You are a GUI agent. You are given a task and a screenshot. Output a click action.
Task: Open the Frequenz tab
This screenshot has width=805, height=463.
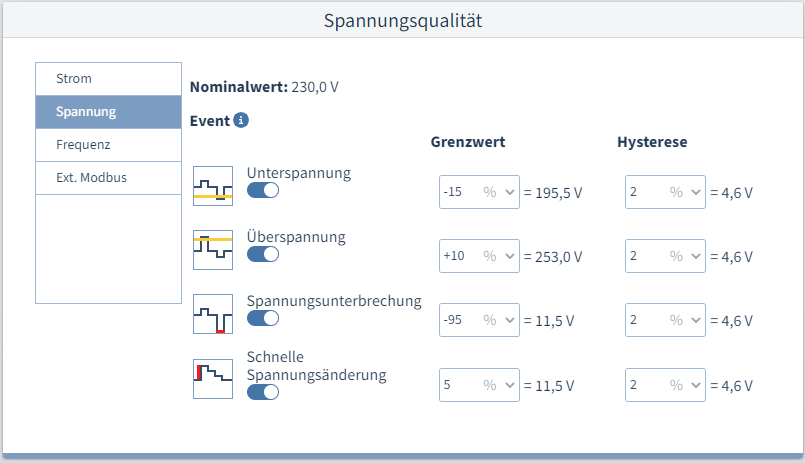(108, 144)
